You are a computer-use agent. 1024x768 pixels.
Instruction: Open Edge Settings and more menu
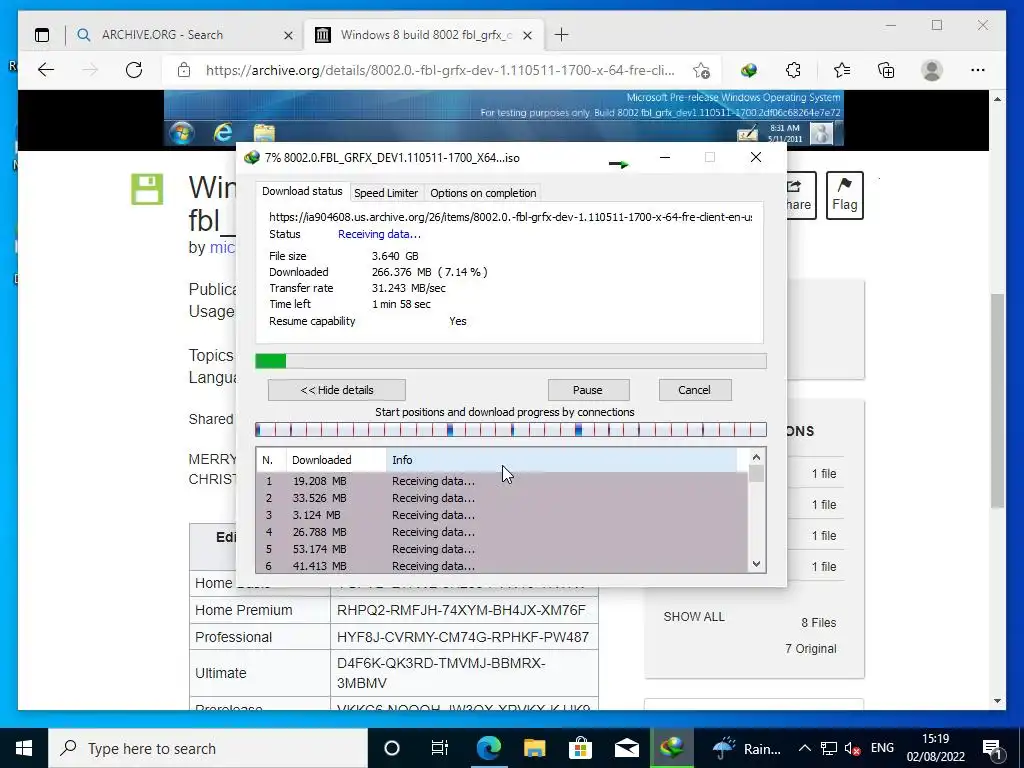978,70
